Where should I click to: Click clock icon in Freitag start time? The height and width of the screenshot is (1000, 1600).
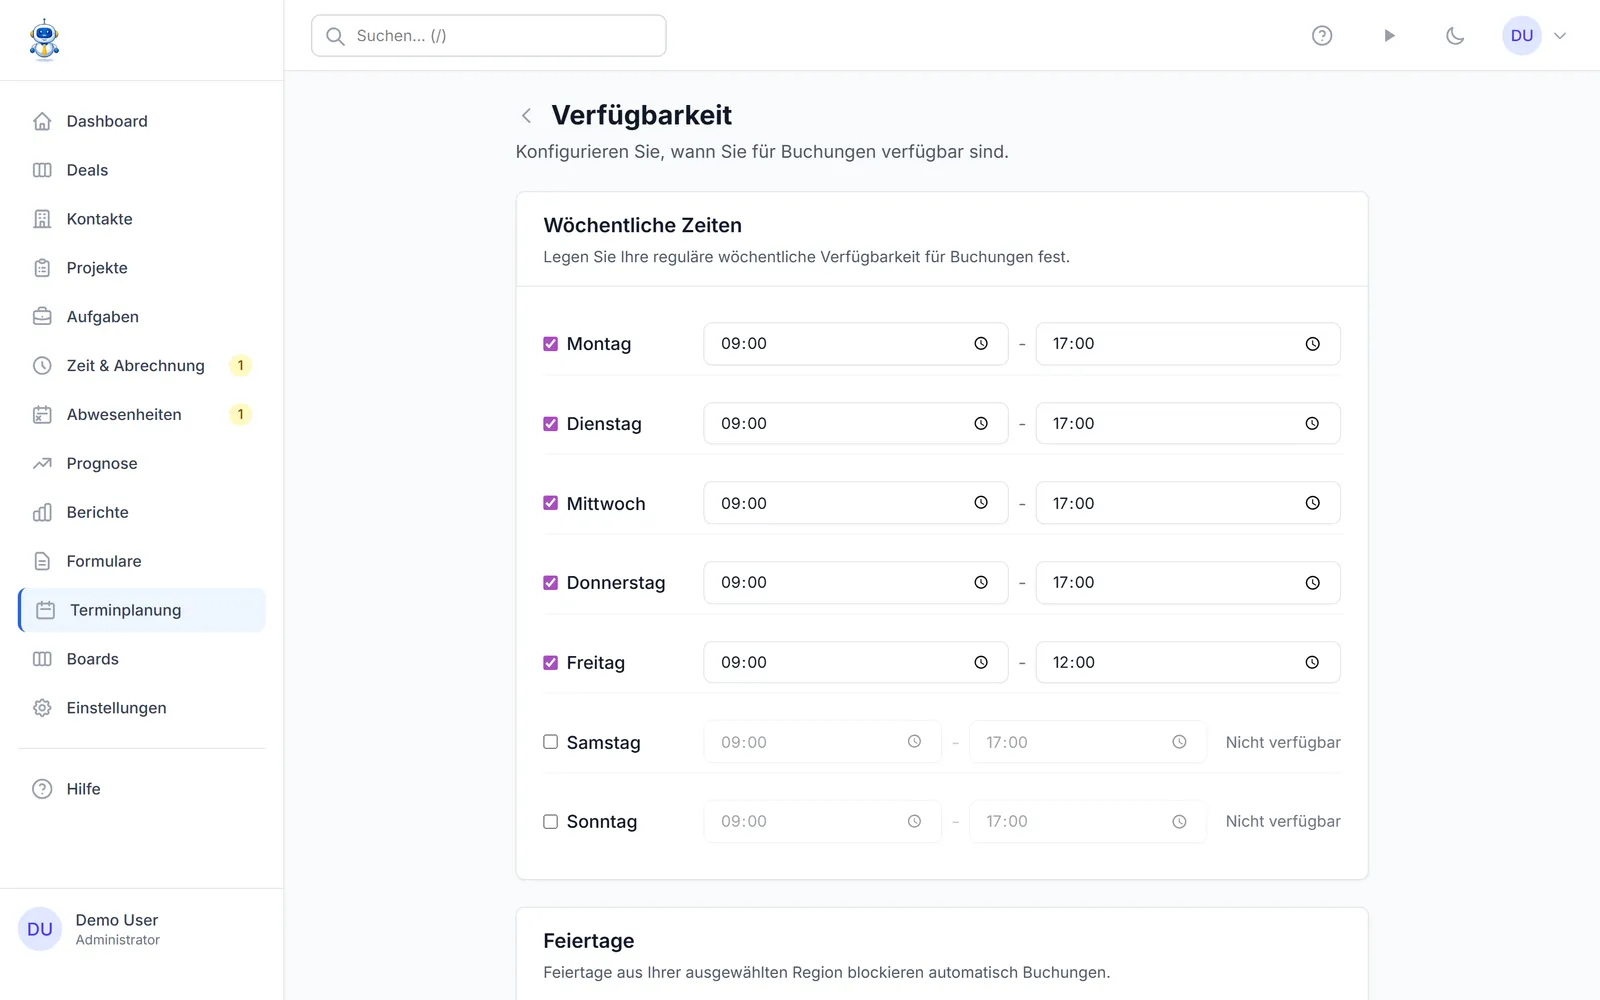(x=981, y=663)
